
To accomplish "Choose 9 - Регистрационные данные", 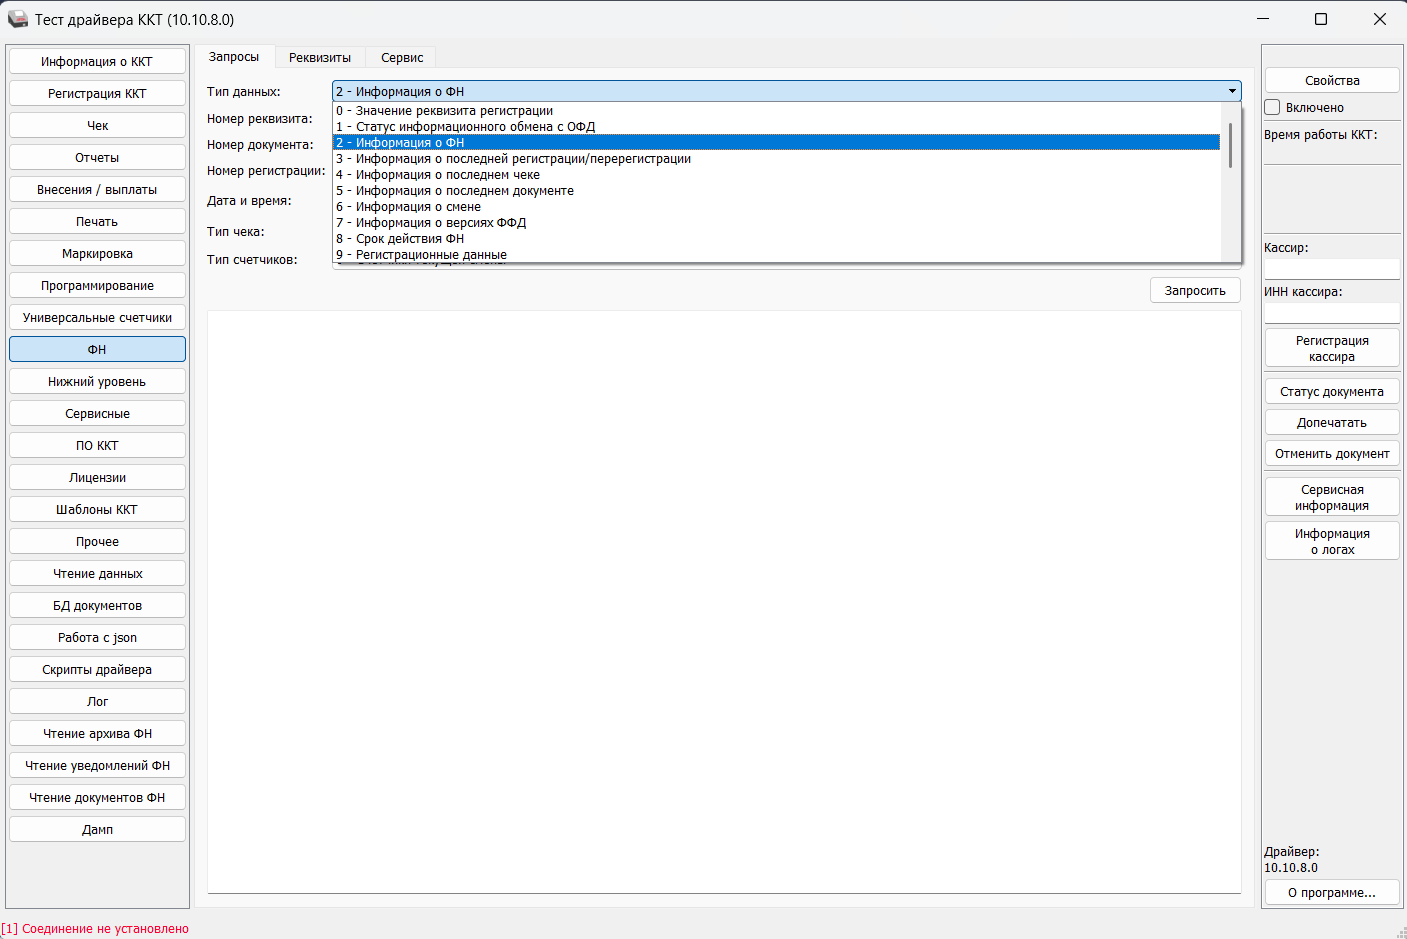I will 776,255.
